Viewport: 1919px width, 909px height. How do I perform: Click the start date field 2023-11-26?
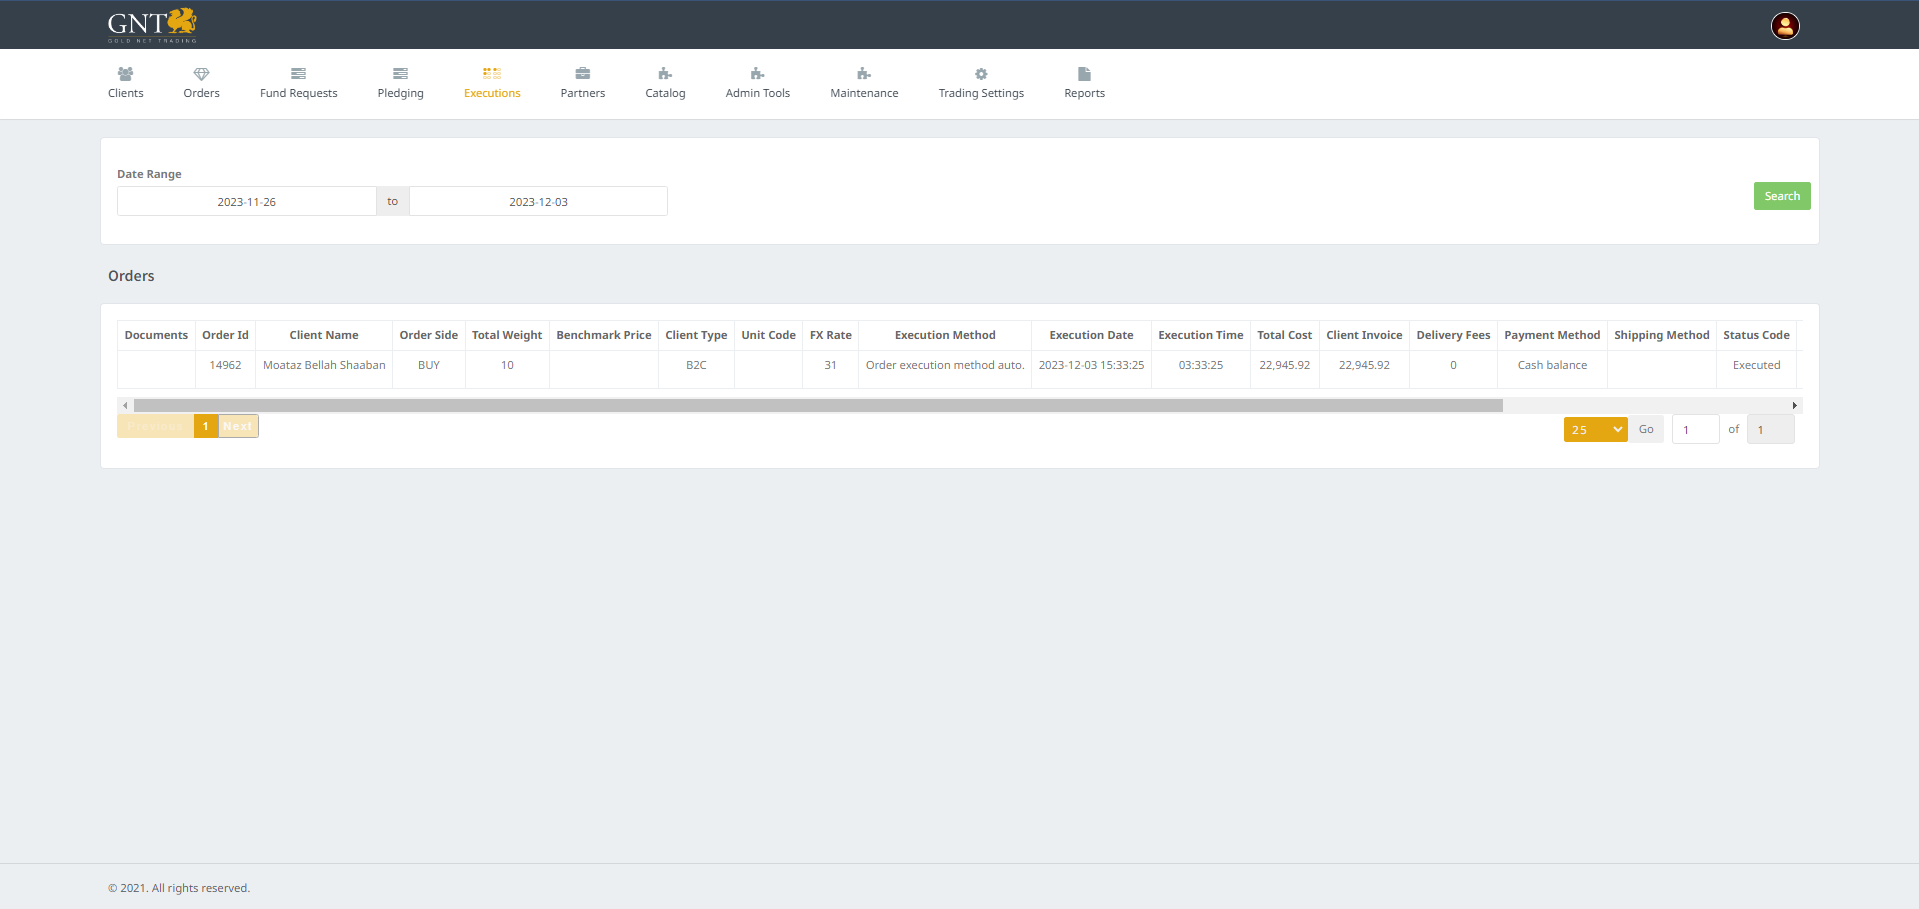click(x=247, y=201)
